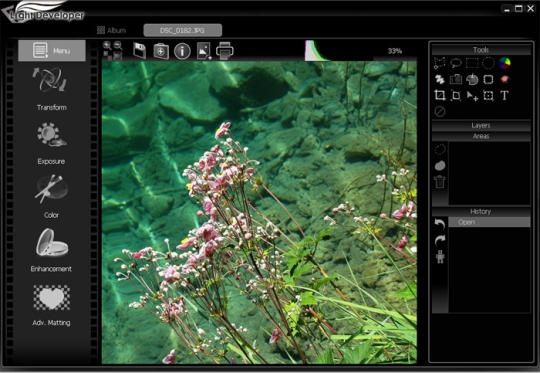Collapse the History panel header
This screenshot has height=373, width=540.
481,211
